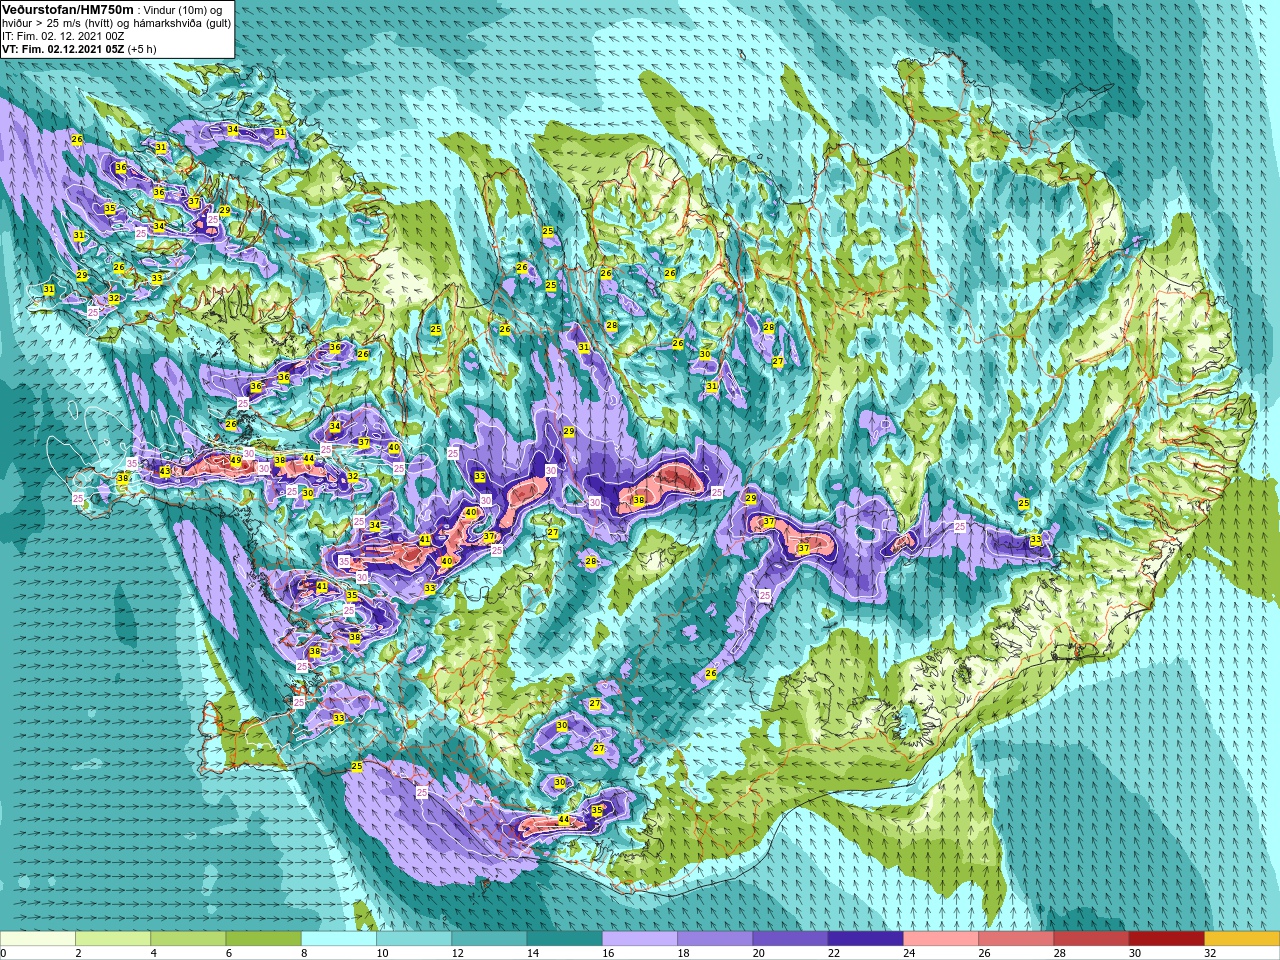
Task: Click the legend scale tick label 26
Action: [x=984, y=953]
